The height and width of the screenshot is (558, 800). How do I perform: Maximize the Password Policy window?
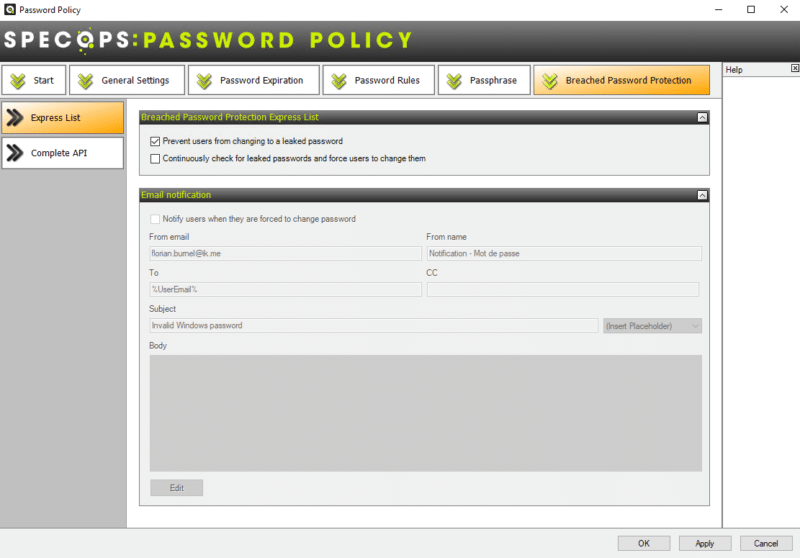point(751,10)
